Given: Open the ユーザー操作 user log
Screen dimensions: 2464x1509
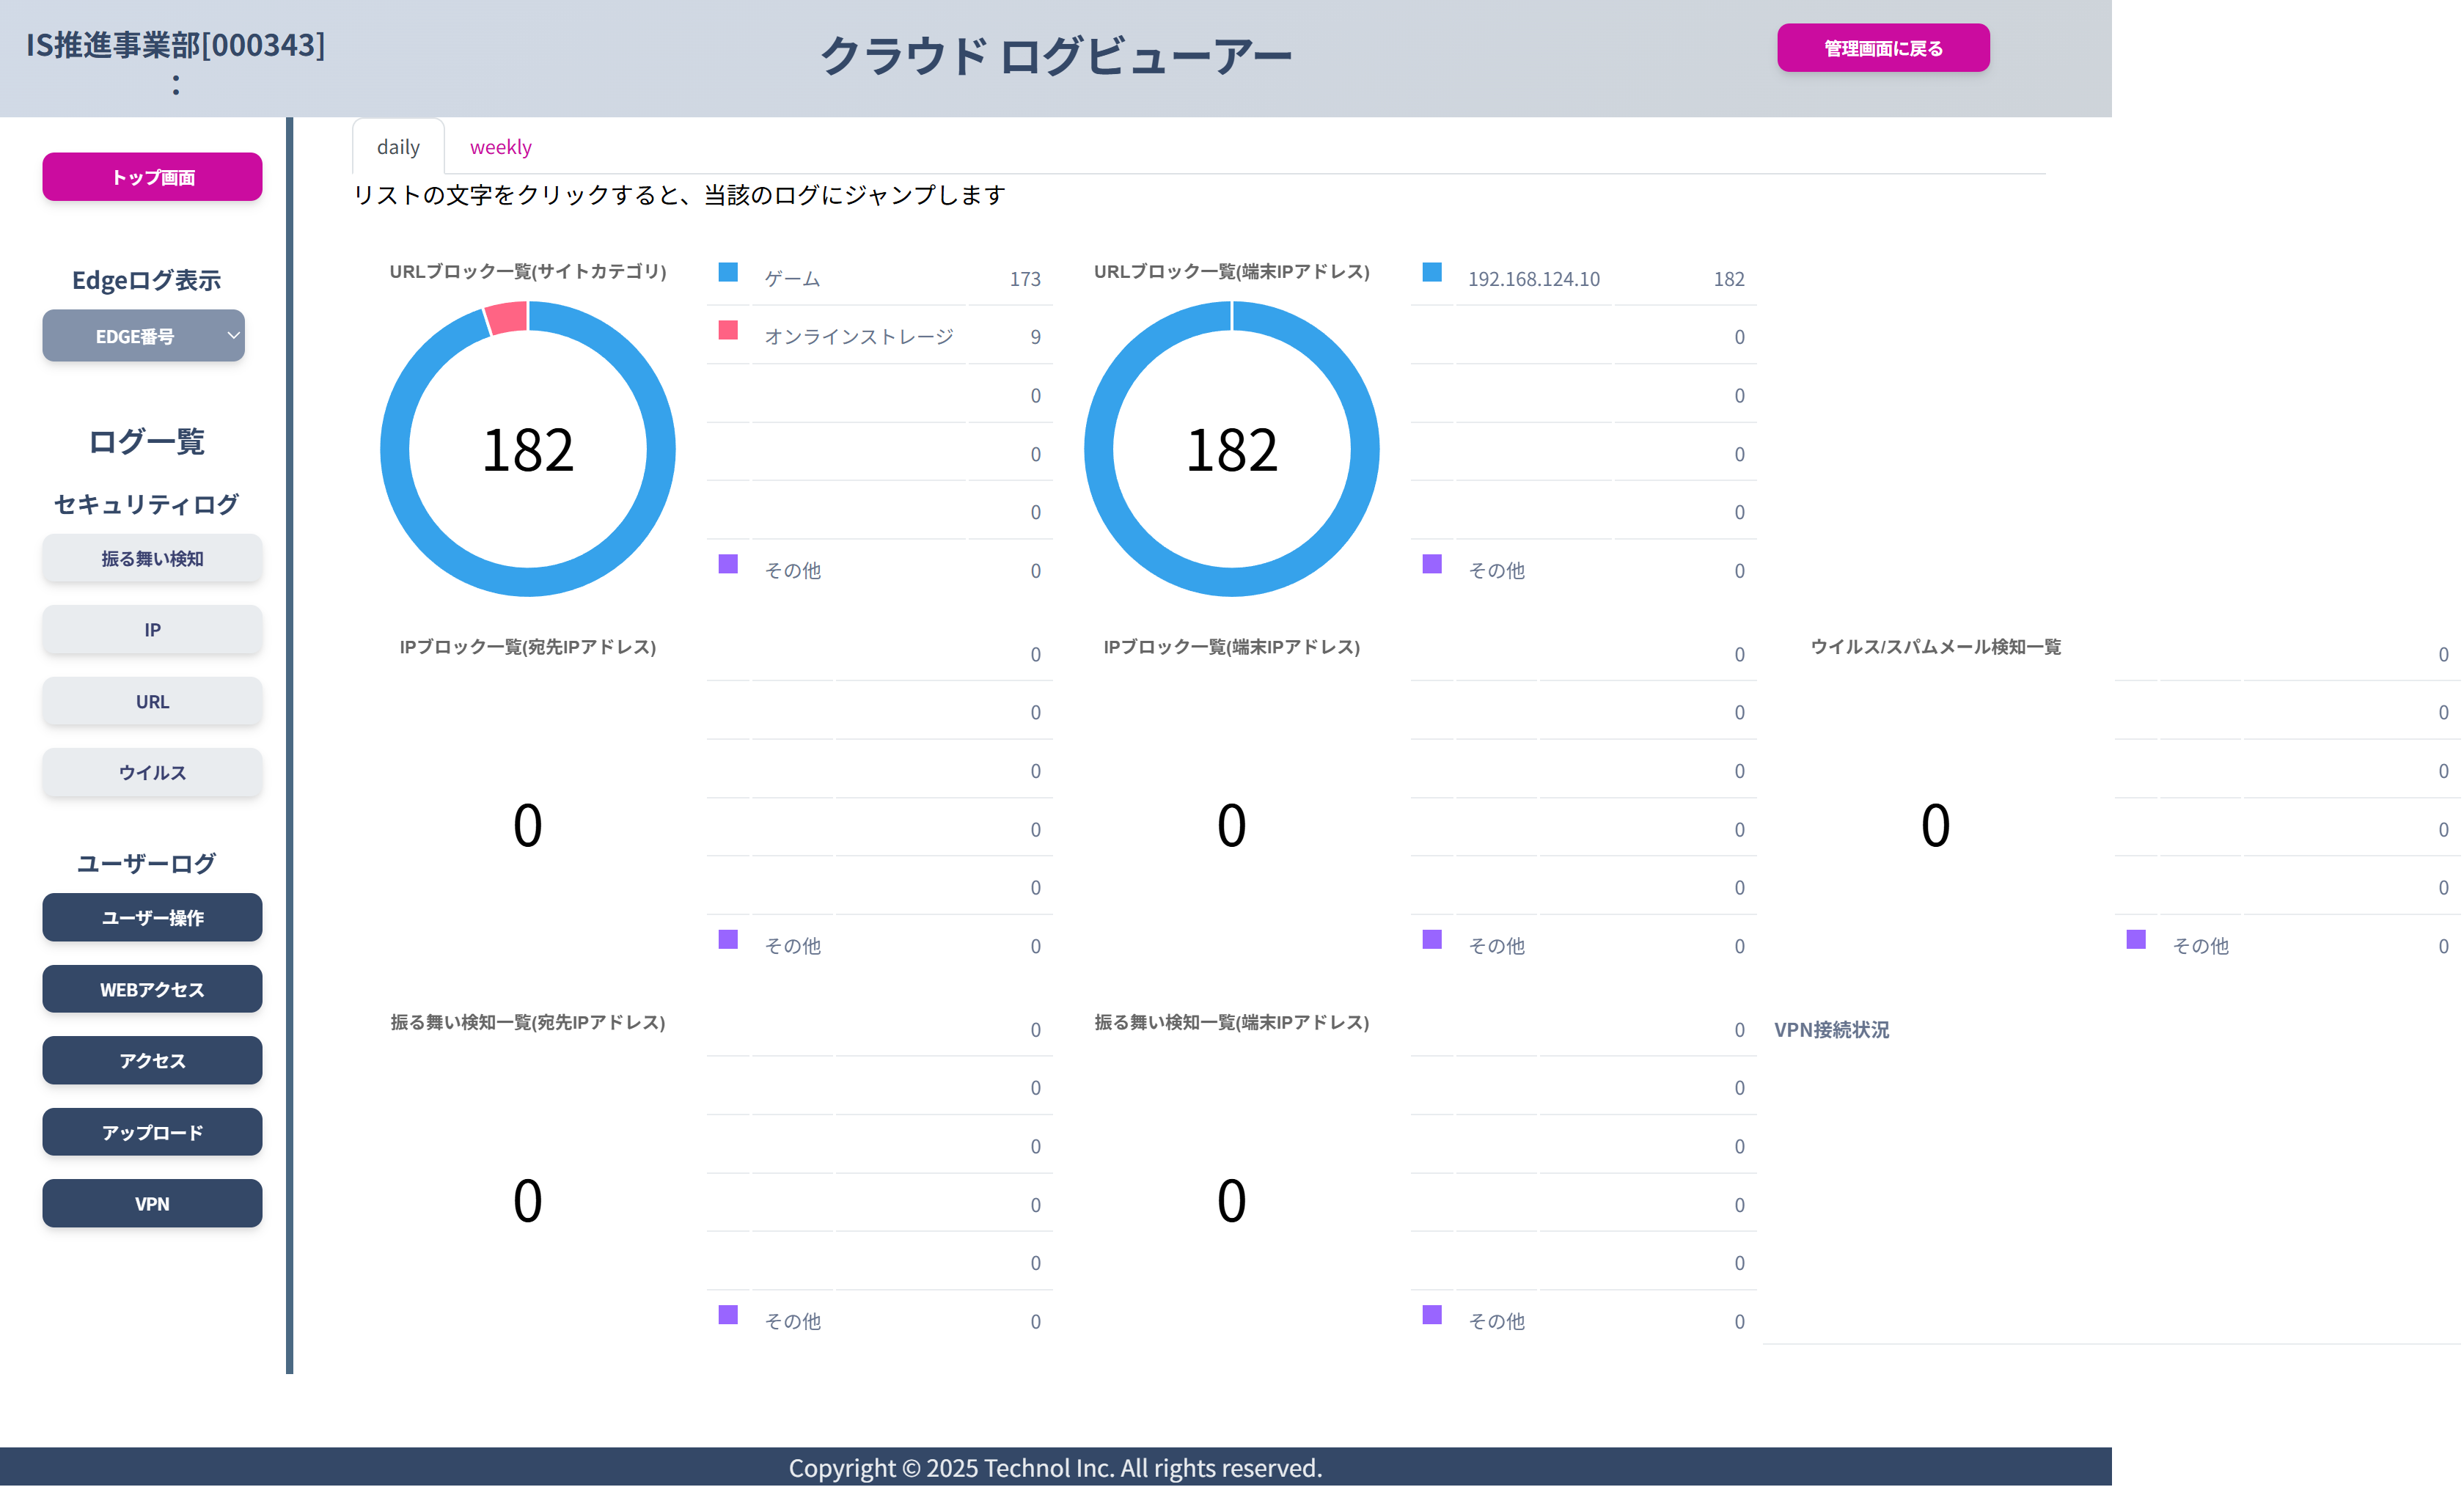Looking at the screenshot, I should (x=151, y=917).
